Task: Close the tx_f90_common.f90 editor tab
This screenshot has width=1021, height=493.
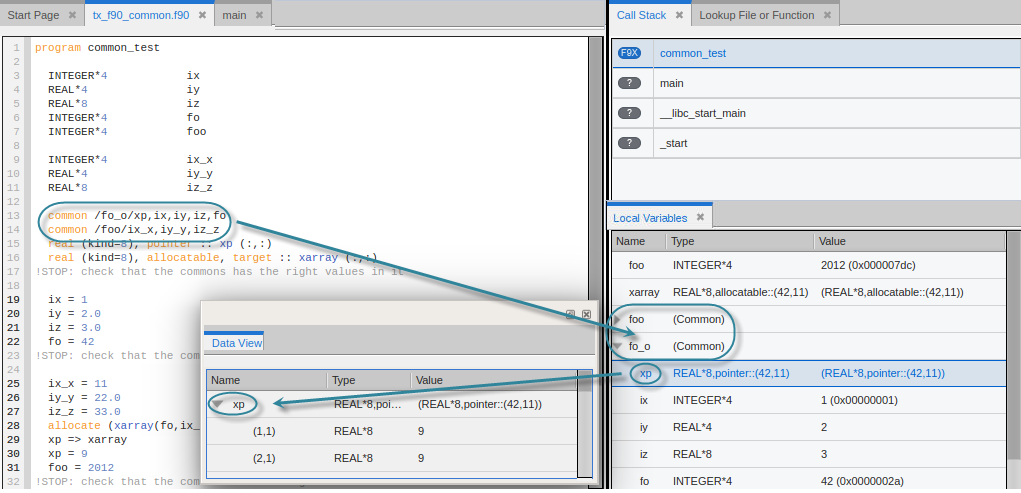Action: tap(202, 16)
